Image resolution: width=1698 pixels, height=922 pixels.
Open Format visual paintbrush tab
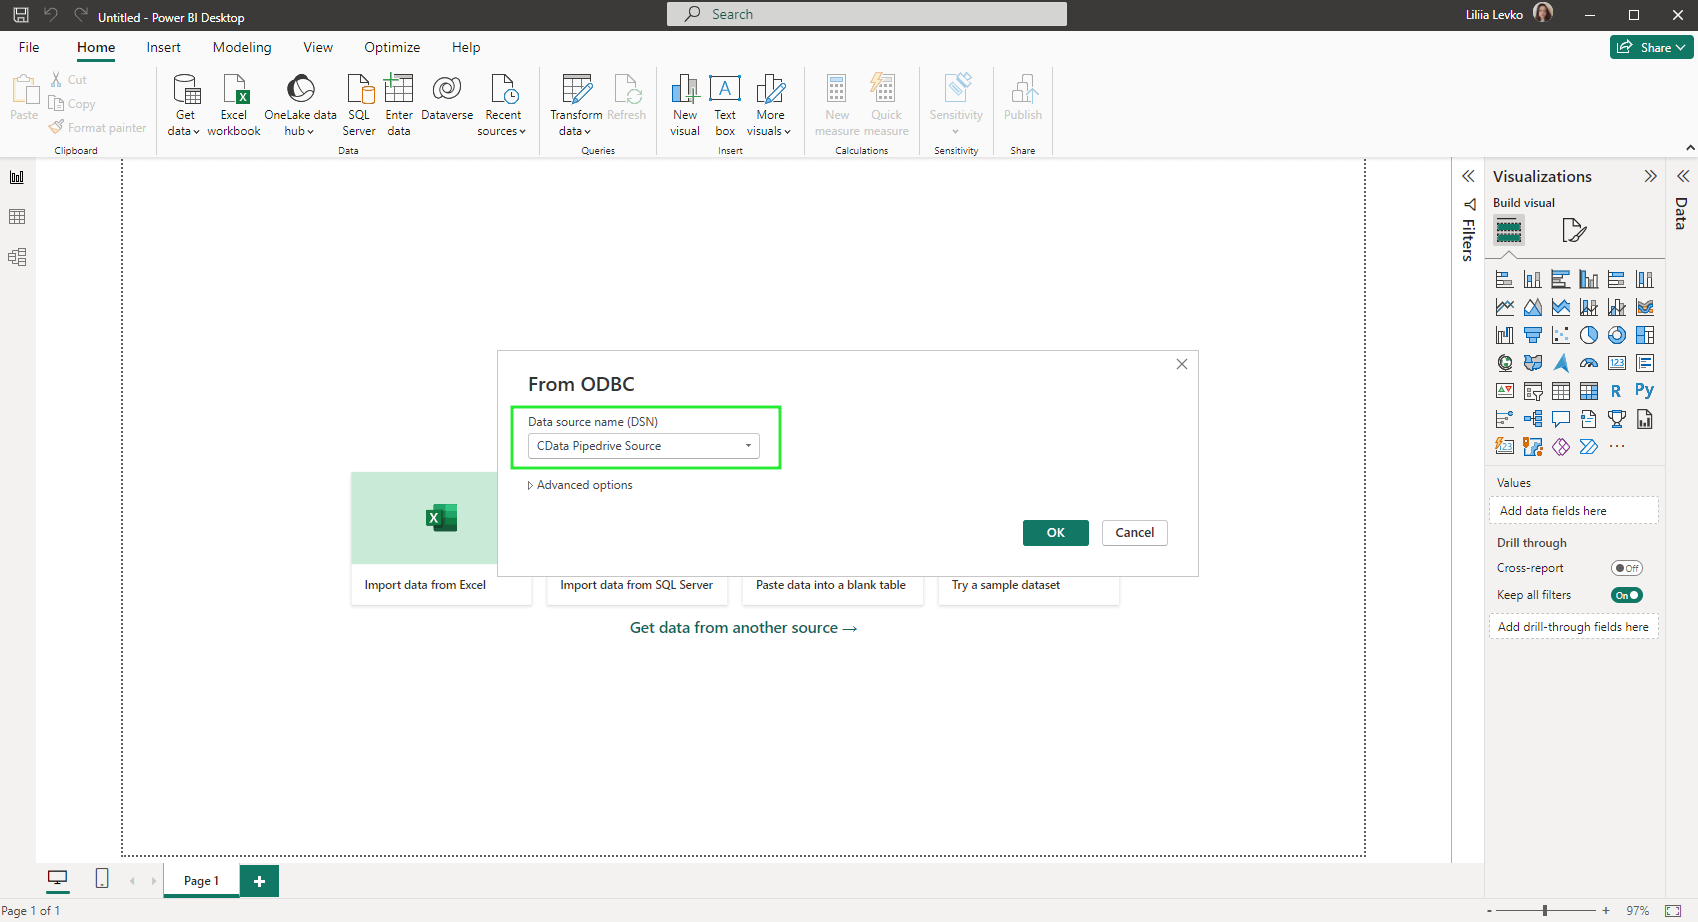(x=1573, y=231)
